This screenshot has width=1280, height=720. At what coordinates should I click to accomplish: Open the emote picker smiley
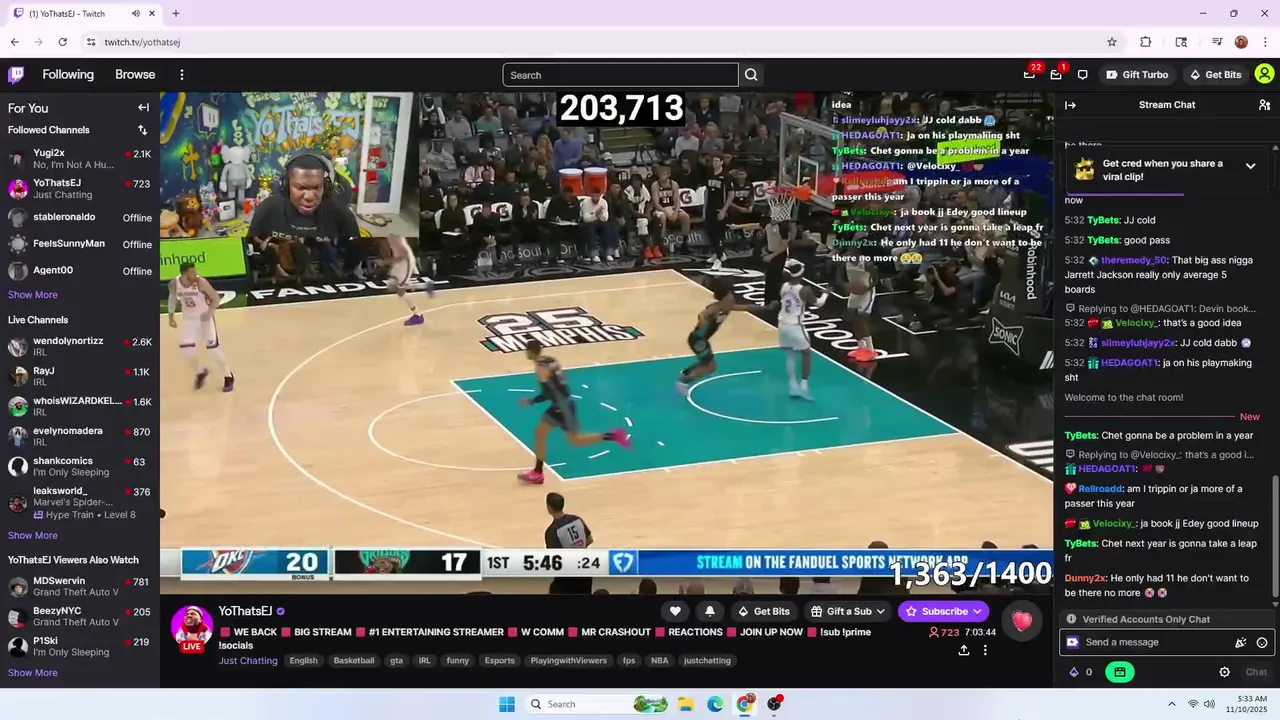1262,643
